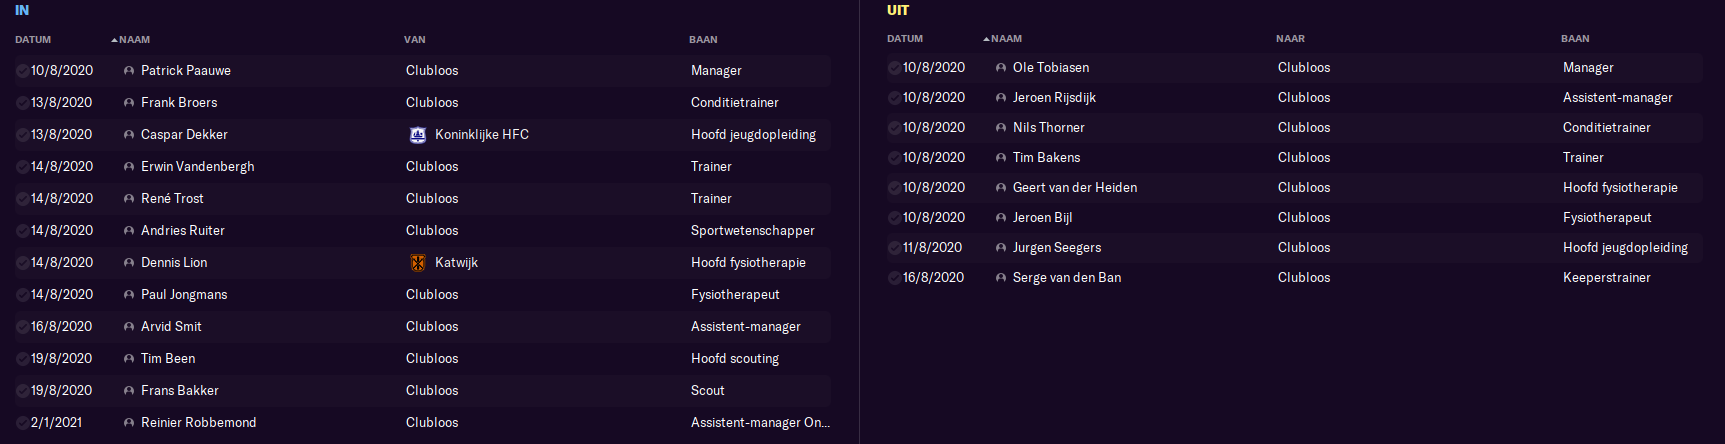Image resolution: width=1725 pixels, height=444 pixels.
Task: Click person icon next to Tim Been
Action: [x=129, y=359]
